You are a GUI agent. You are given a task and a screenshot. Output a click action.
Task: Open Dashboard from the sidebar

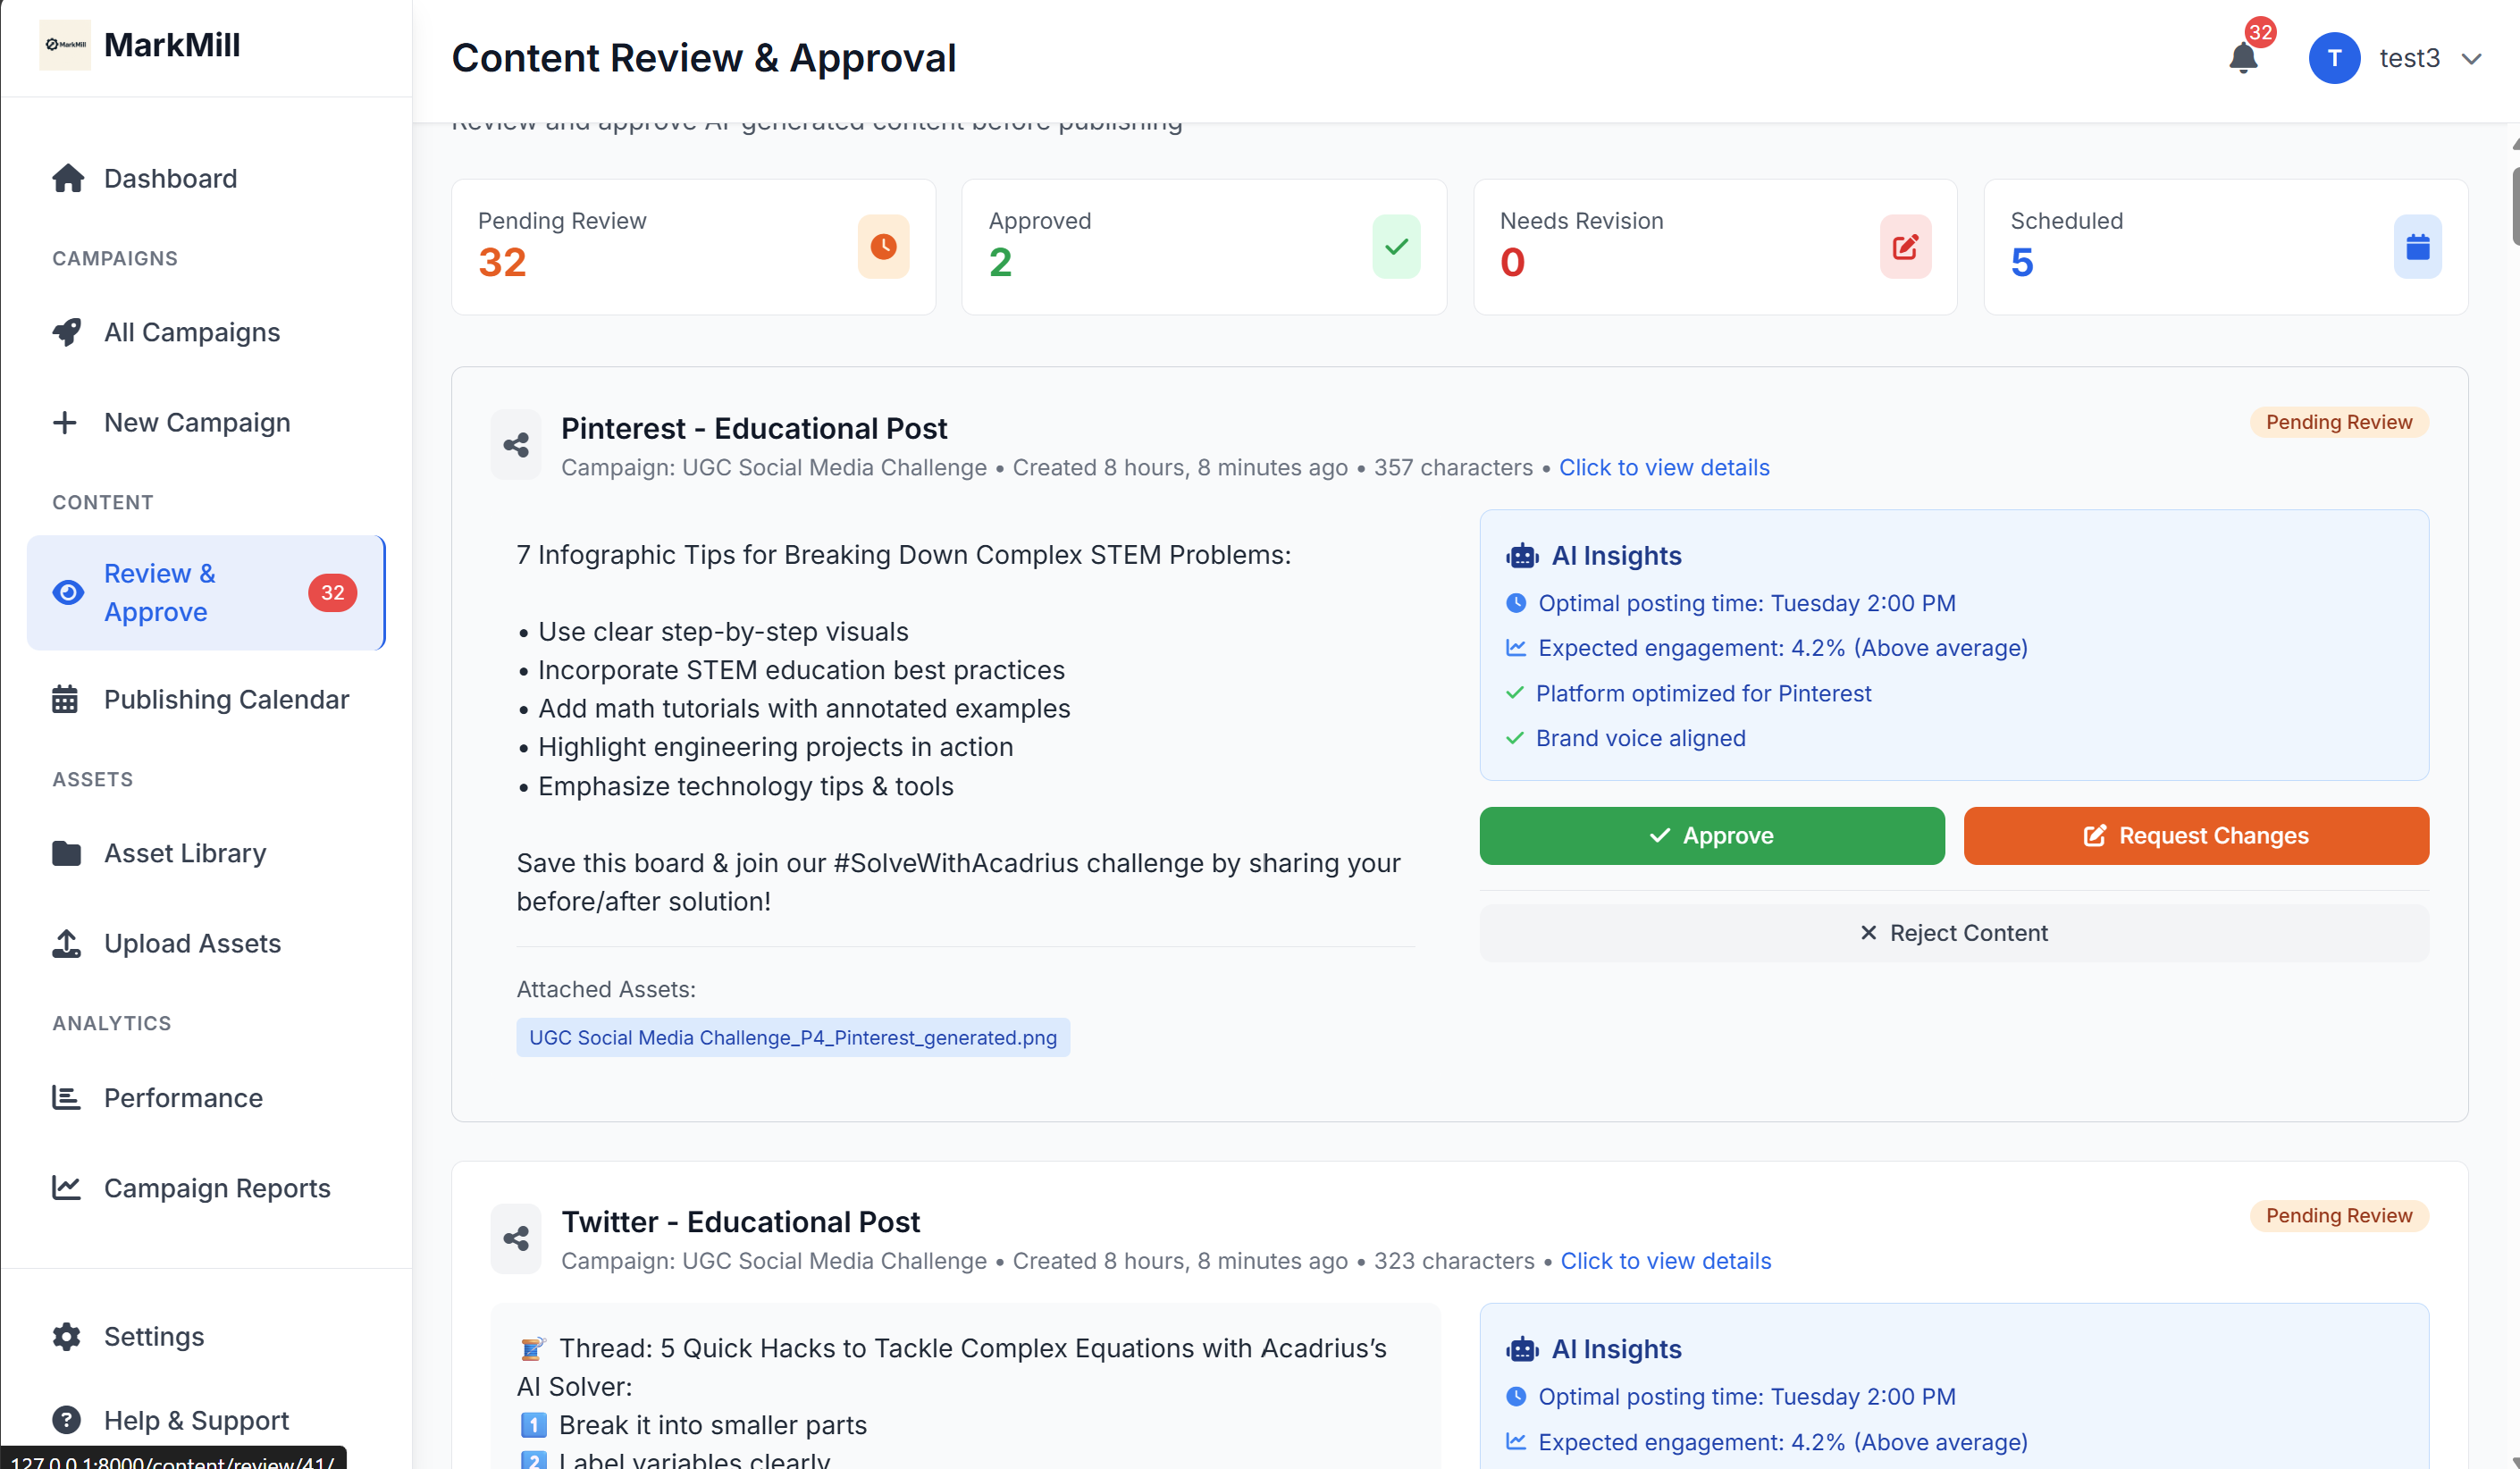click(x=170, y=178)
